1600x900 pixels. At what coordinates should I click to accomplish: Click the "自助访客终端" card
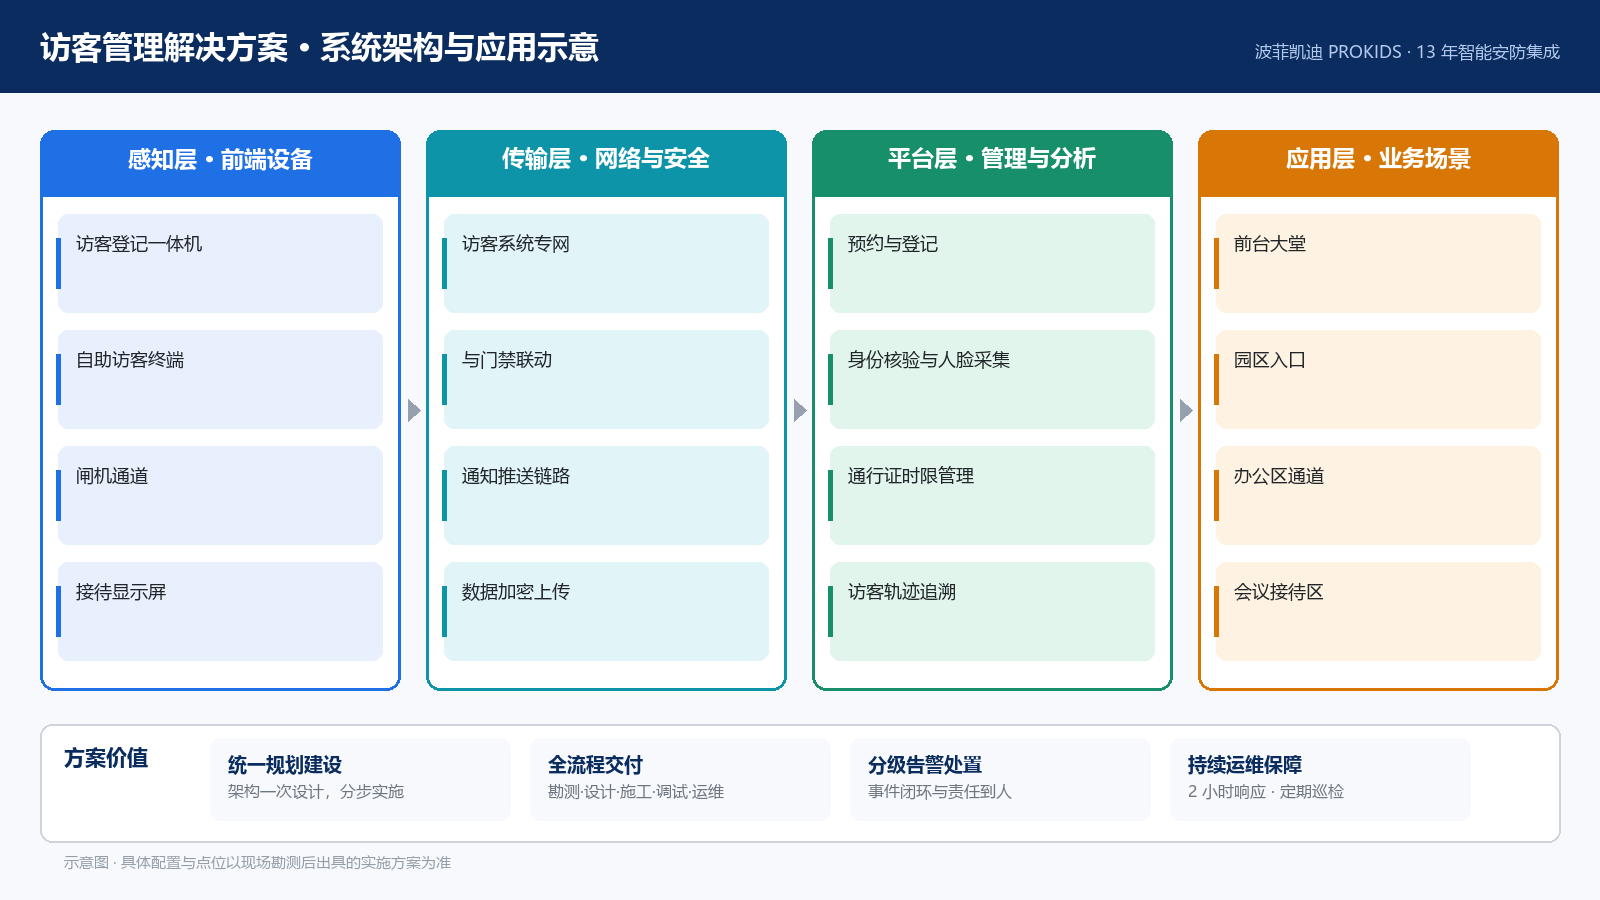pos(220,379)
